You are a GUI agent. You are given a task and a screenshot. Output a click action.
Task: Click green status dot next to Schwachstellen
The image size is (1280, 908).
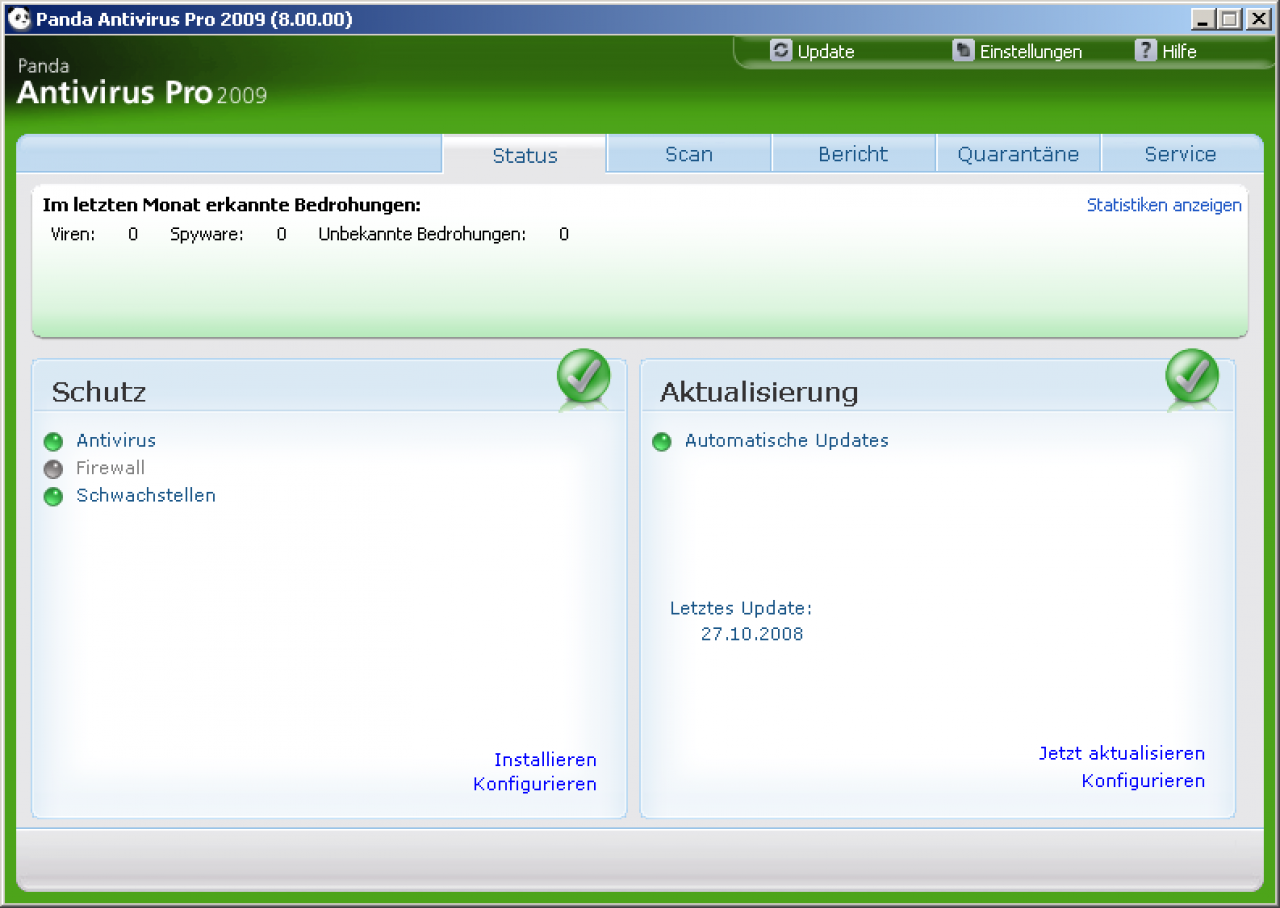point(53,497)
